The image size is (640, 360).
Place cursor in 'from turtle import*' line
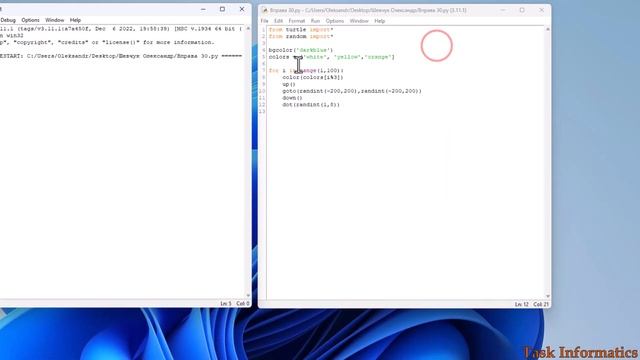[x=301, y=29]
